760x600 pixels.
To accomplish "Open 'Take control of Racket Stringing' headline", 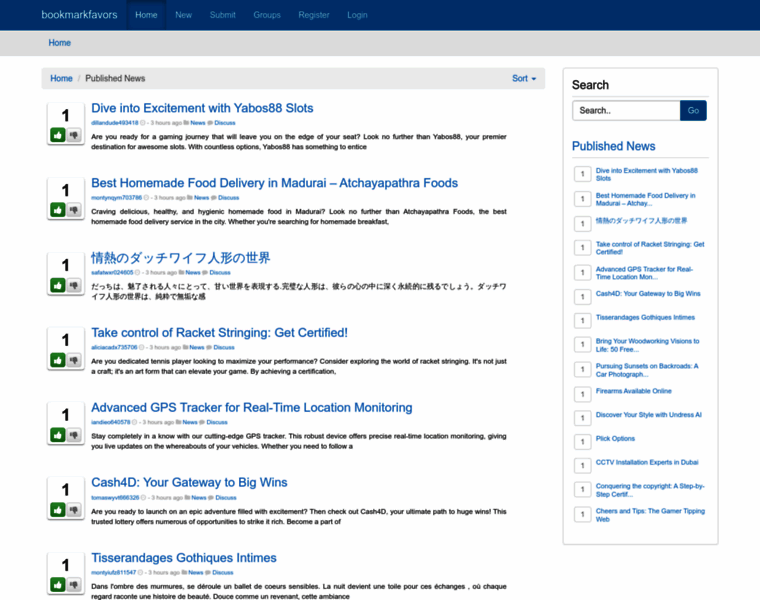I will tap(219, 332).
